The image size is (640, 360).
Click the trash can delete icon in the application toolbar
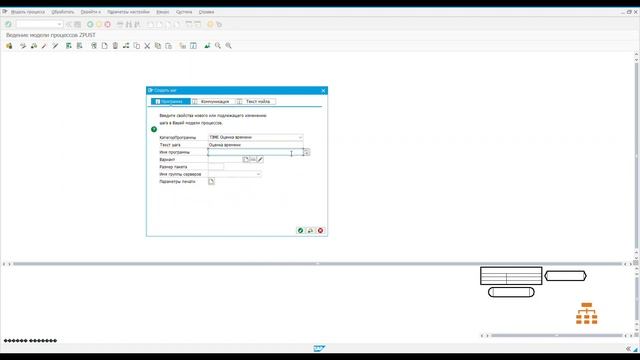(116, 46)
